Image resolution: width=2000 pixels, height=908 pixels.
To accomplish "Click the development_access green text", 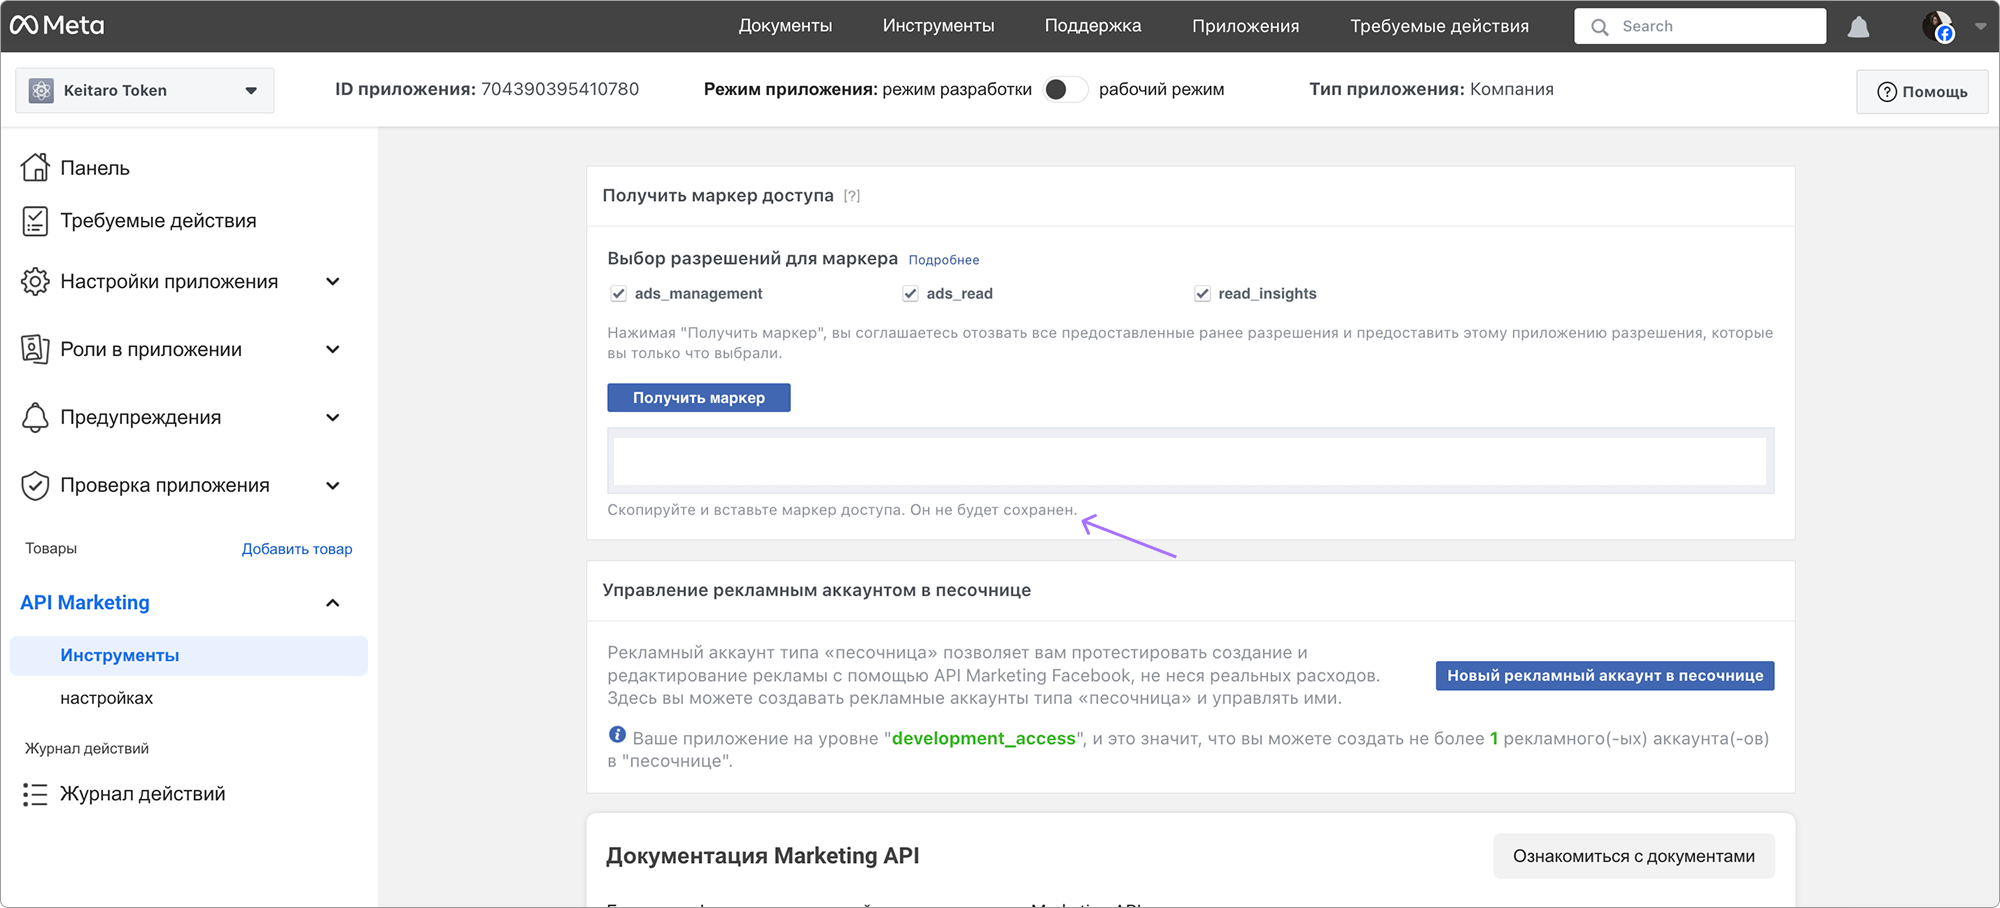I will click(x=984, y=739).
